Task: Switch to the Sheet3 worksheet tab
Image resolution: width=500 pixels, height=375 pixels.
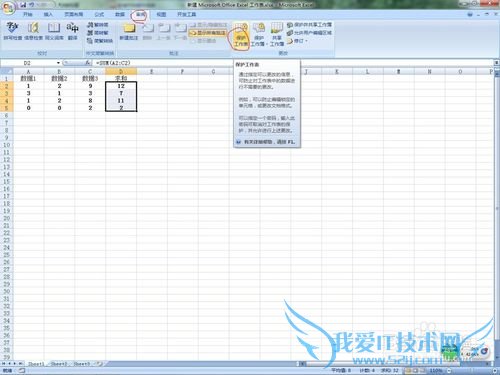Action: click(x=82, y=364)
